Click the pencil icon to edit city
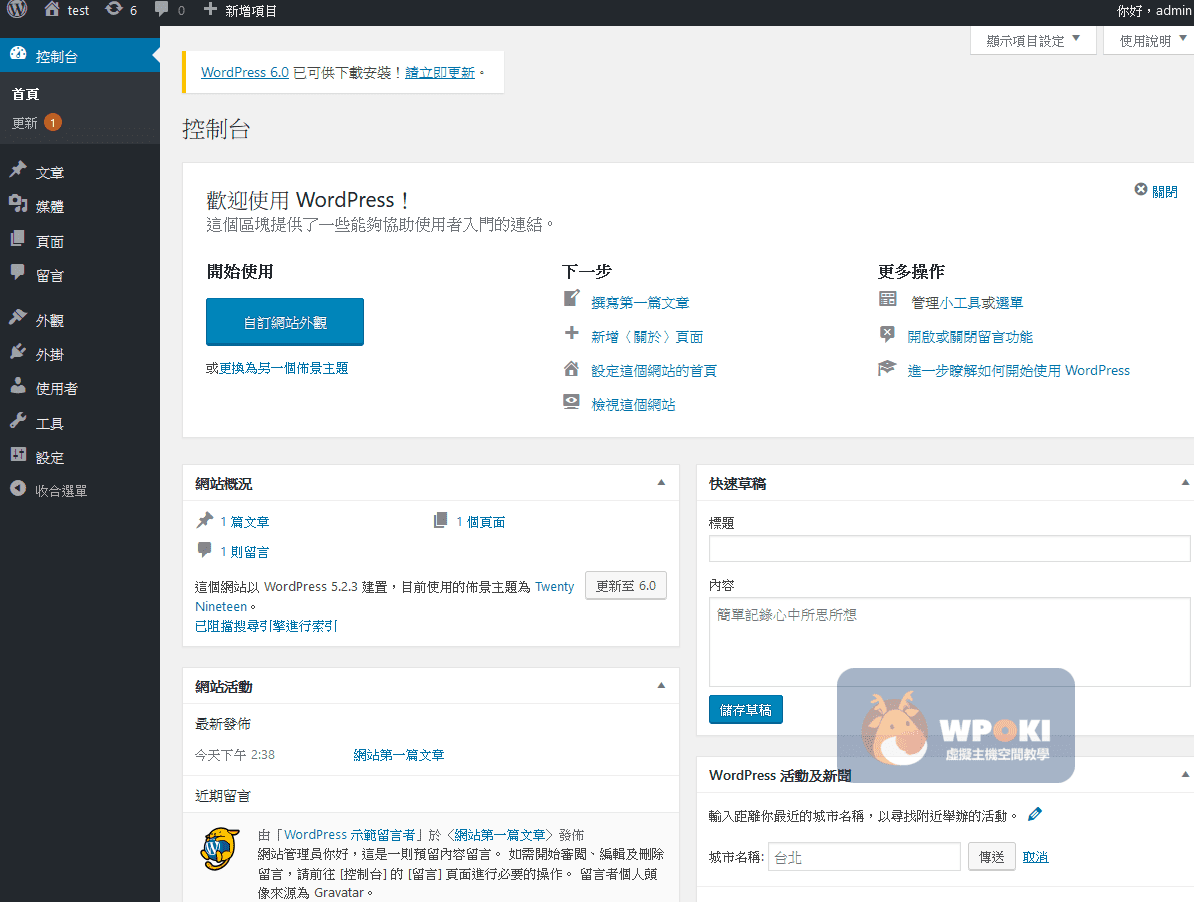The width and height of the screenshot is (1194, 902). [1035, 815]
